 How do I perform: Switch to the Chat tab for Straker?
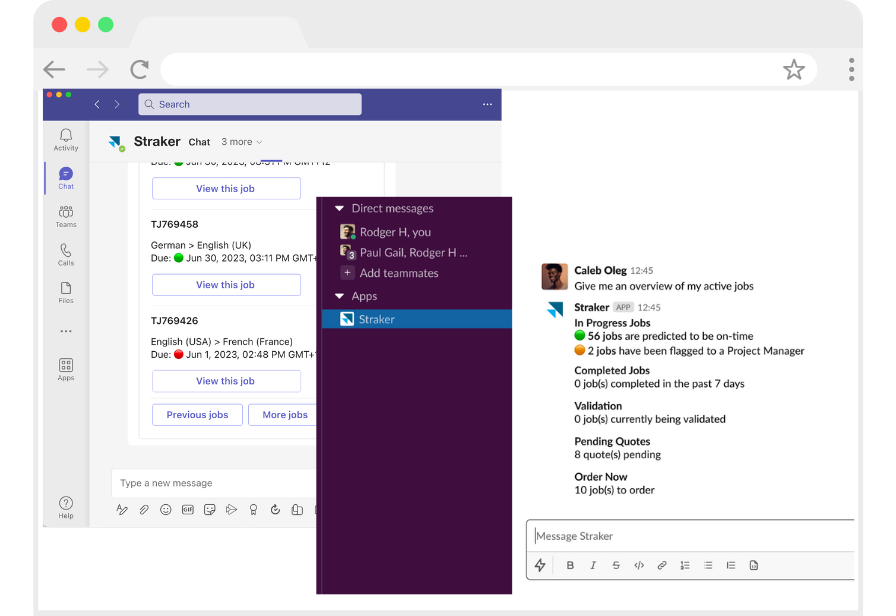(x=199, y=142)
